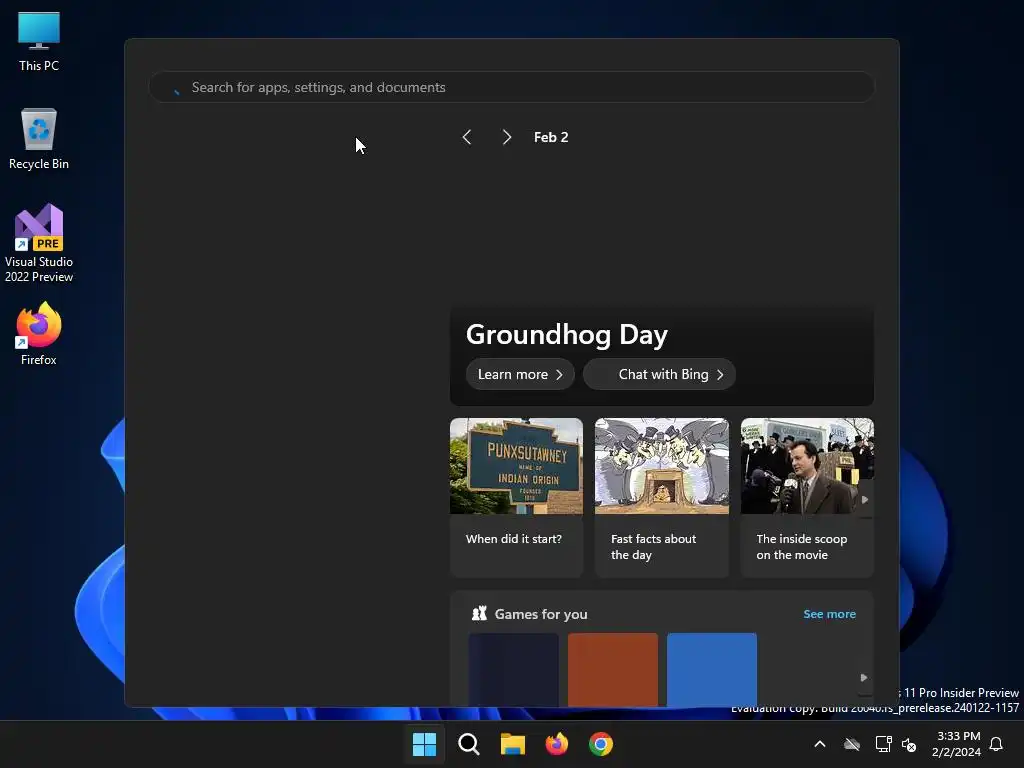Click the OneDrive cloud tray icon
This screenshot has height=768, width=1024.
coord(852,744)
